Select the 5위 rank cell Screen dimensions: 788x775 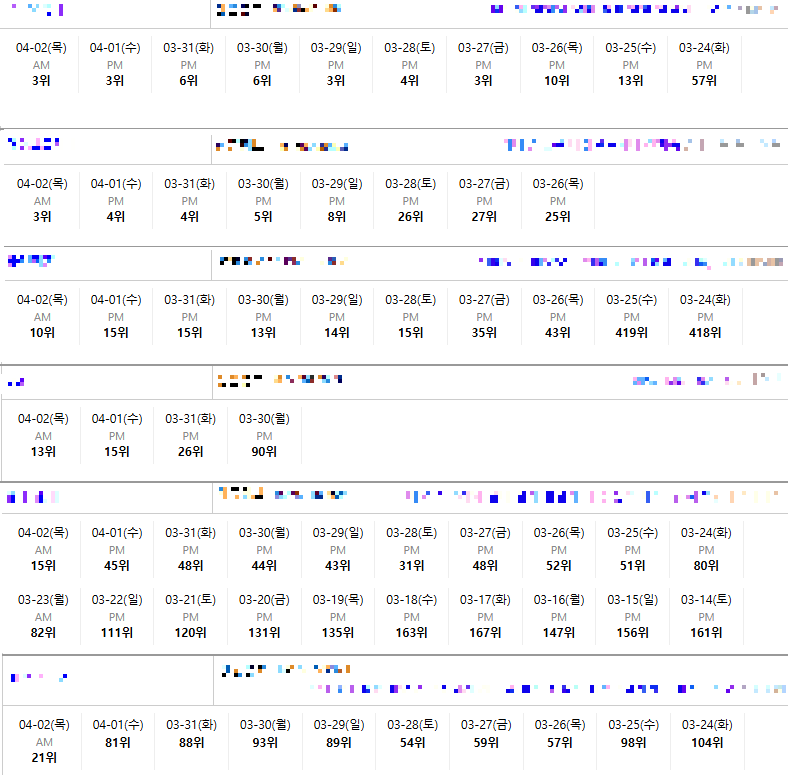pyautogui.click(x=263, y=217)
